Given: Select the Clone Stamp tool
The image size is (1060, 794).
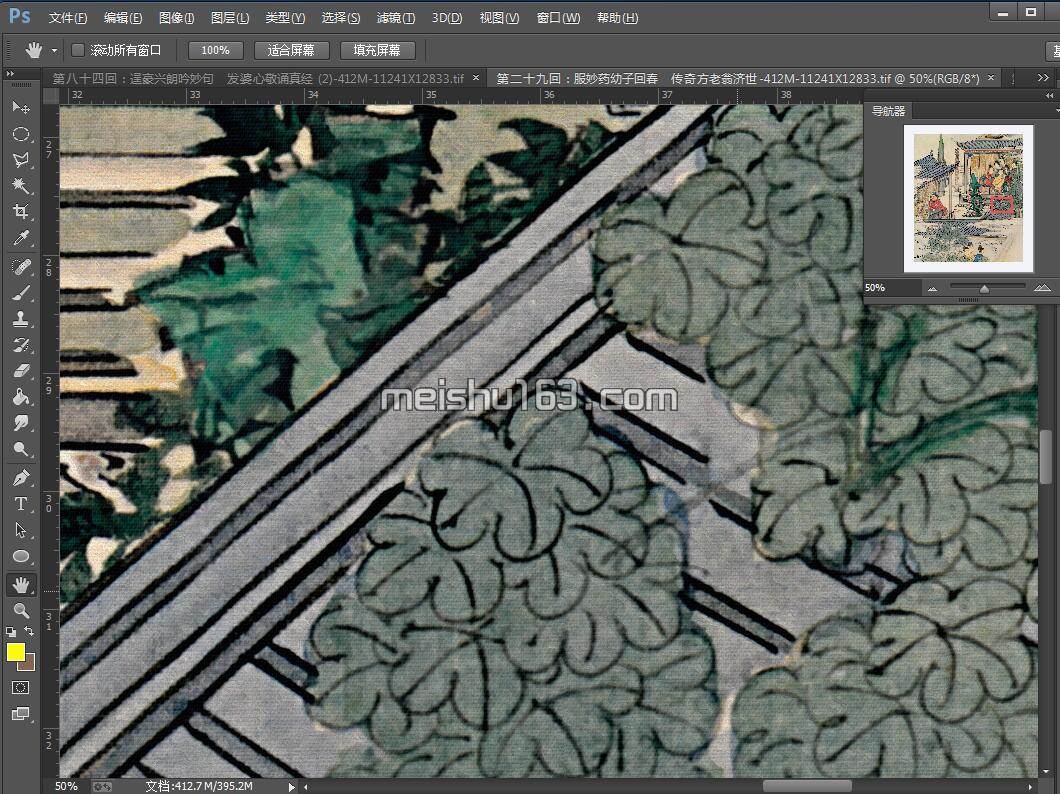Looking at the screenshot, I should [x=21, y=319].
